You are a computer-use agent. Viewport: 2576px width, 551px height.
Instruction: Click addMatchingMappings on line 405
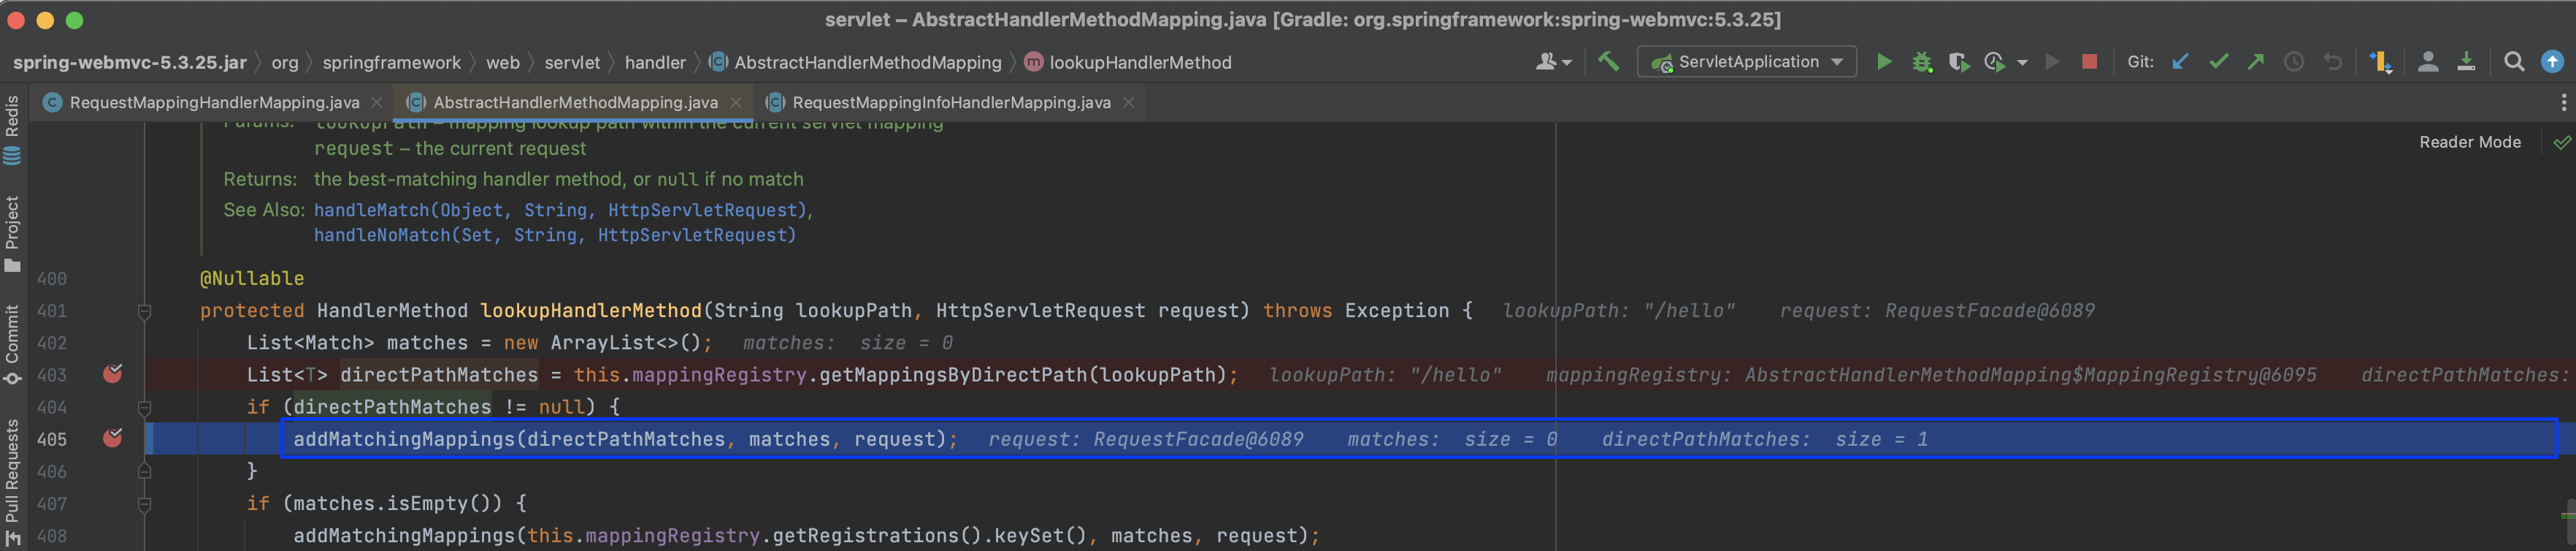404,439
